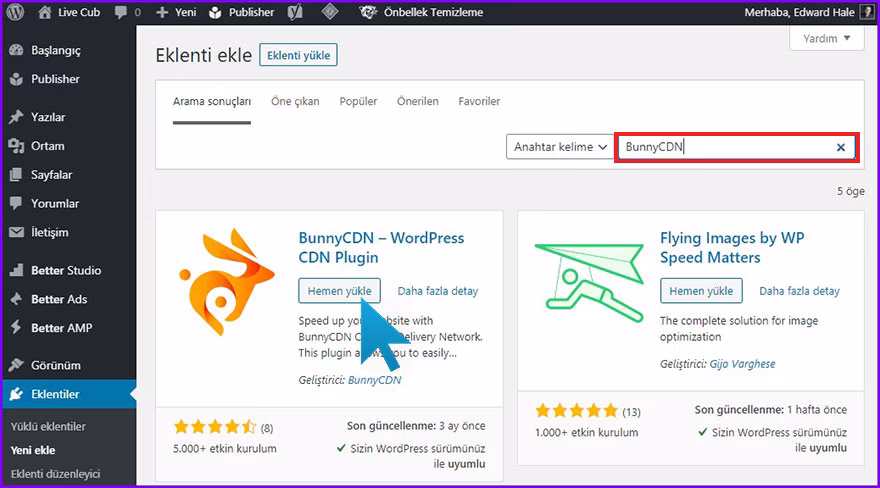
Task: Click the Publisher icon in admin bar
Action: point(215,12)
